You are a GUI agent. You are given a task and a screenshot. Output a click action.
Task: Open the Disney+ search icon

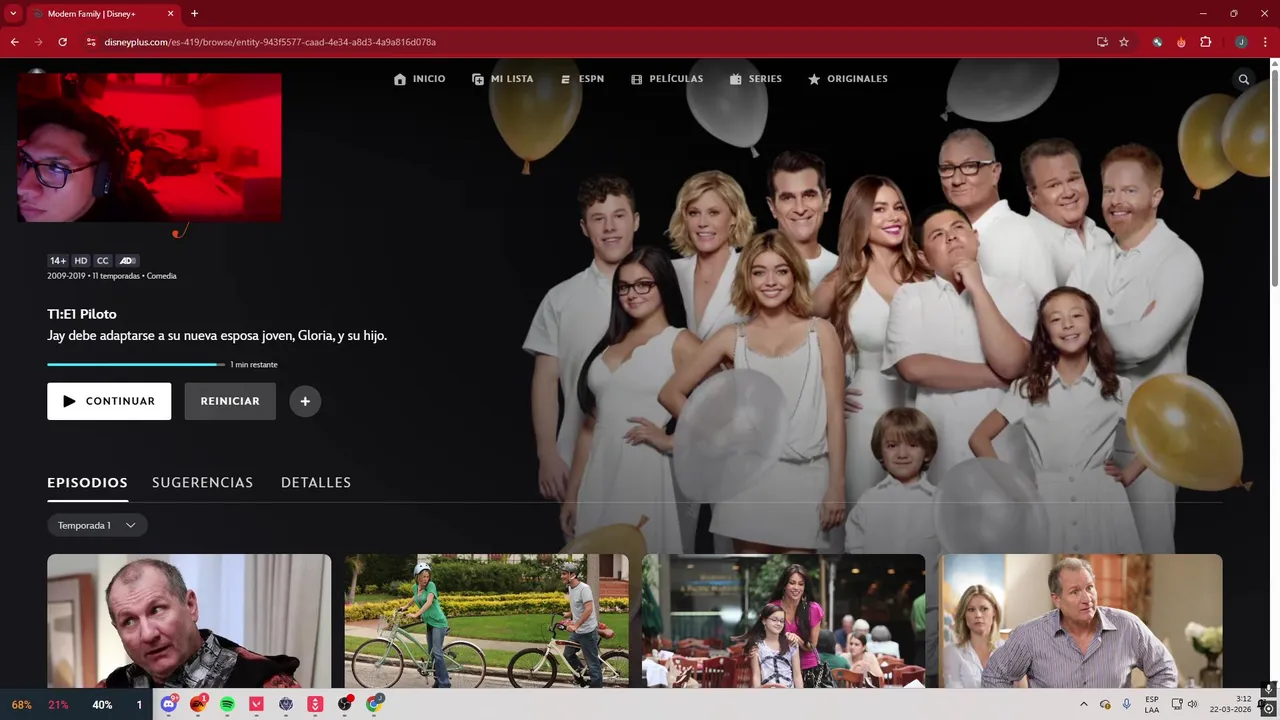(1244, 79)
